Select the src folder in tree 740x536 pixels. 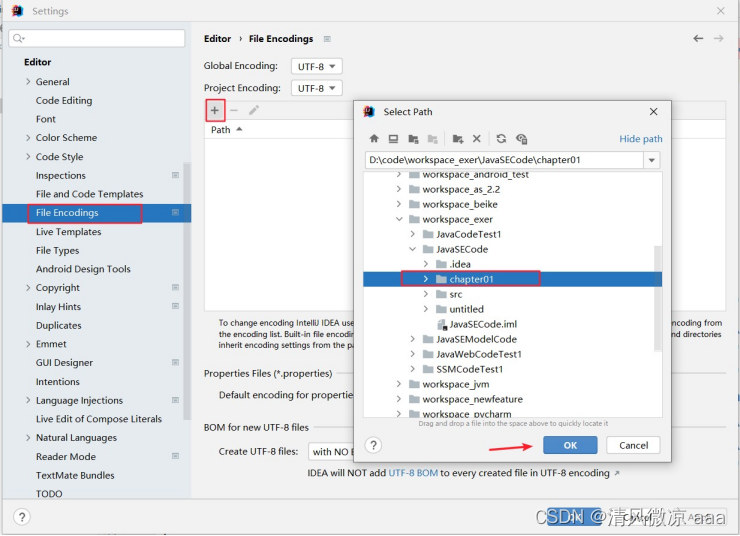coord(455,294)
